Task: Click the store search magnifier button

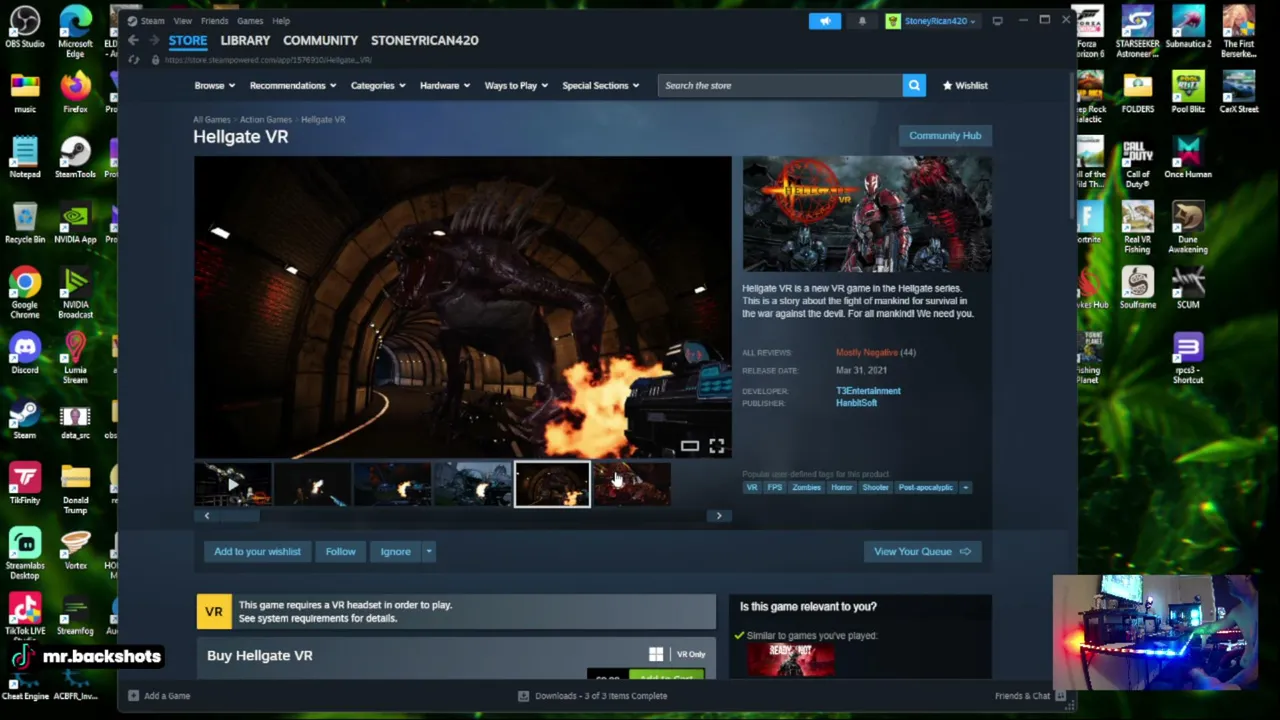Action: coord(914,85)
